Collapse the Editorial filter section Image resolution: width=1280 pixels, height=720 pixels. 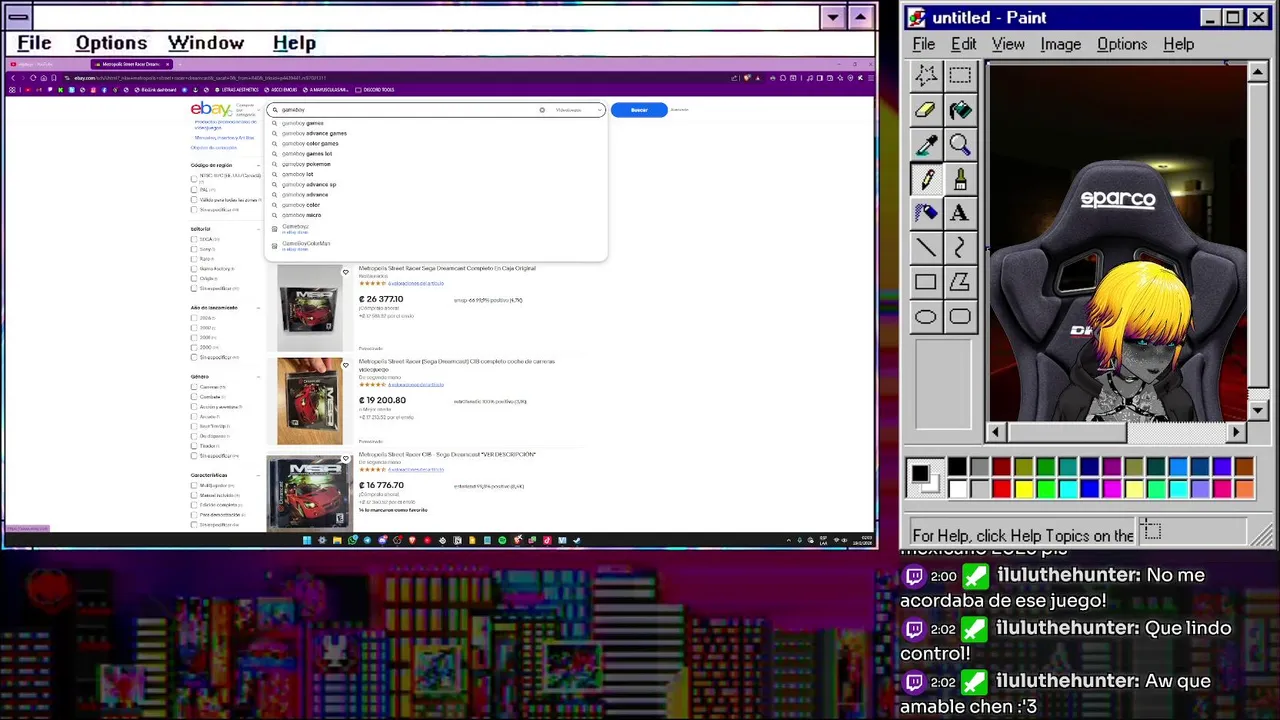click(258, 229)
